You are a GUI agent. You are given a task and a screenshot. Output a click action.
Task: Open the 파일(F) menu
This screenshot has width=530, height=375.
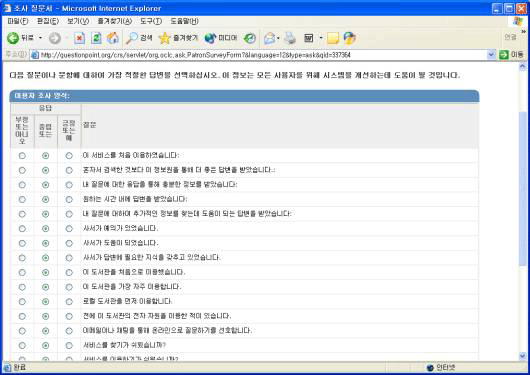click(18, 21)
